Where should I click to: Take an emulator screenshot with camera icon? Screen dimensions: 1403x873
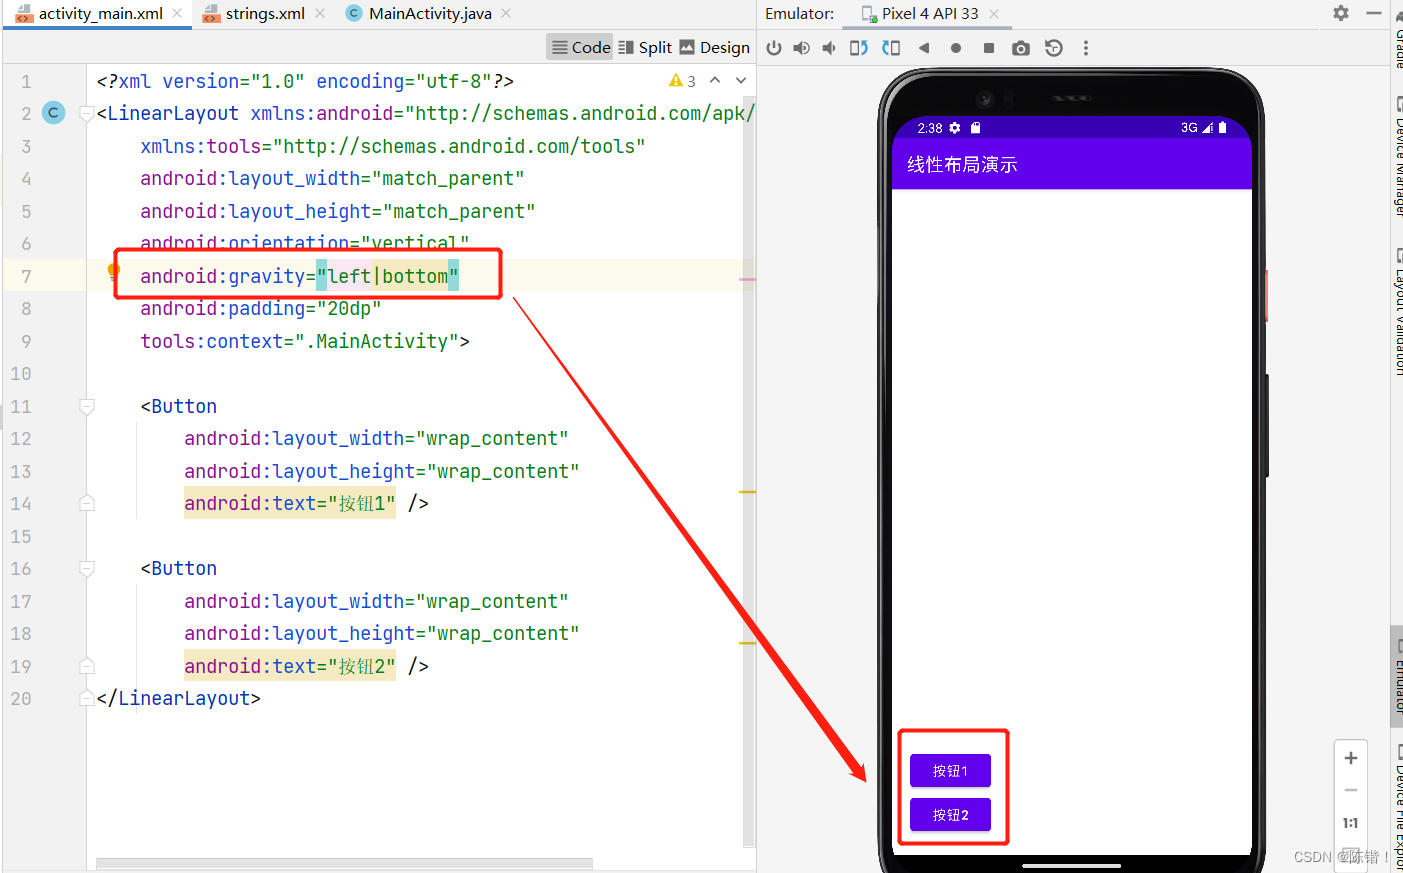[x=1021, y=48]
